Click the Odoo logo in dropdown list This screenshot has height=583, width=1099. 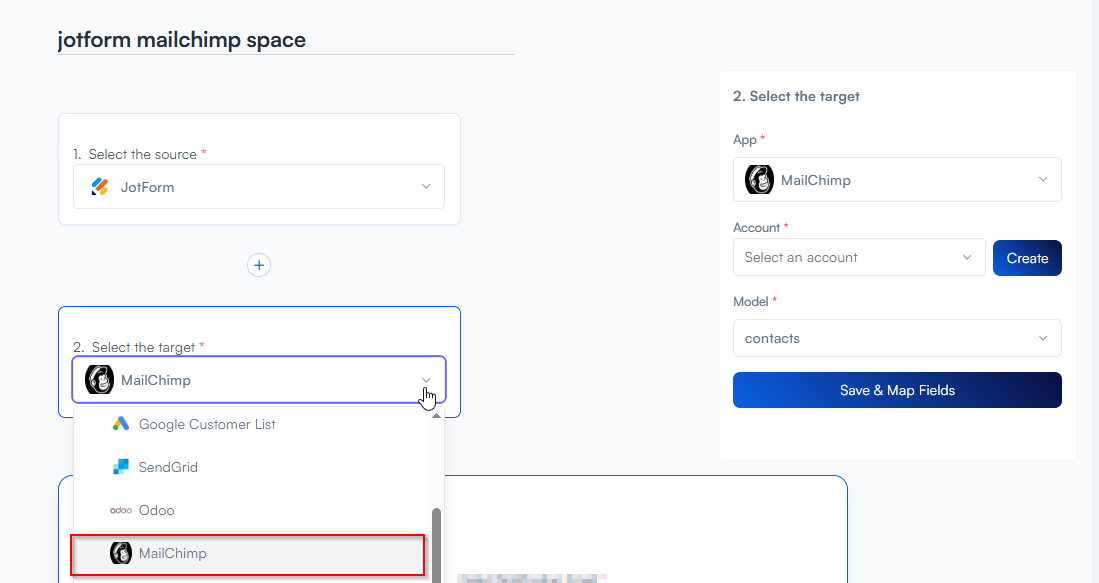121,510
